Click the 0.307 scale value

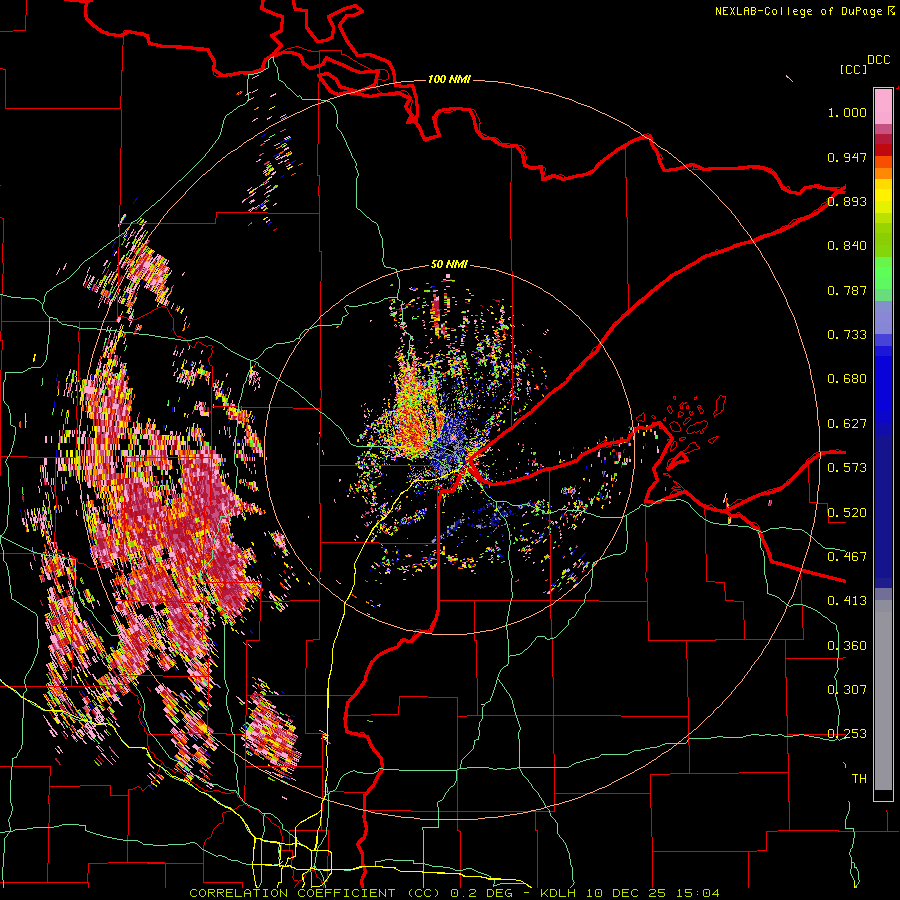(847, 690)
